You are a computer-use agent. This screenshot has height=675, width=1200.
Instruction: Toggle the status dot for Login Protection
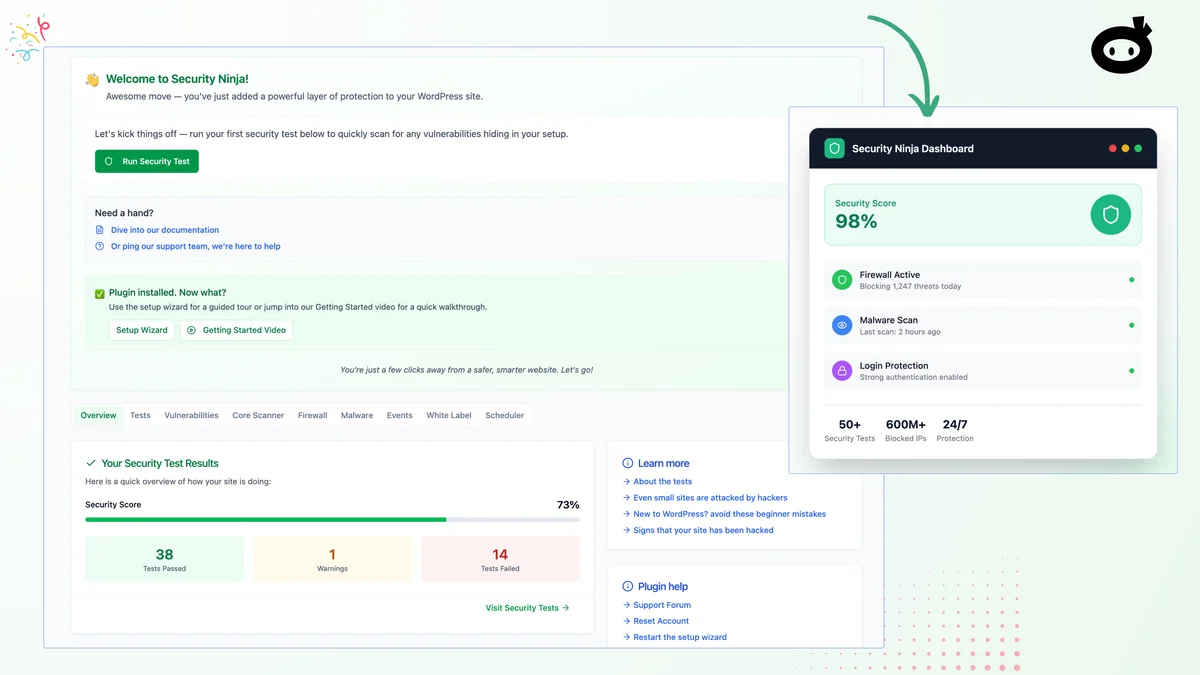pos(1129,370)
